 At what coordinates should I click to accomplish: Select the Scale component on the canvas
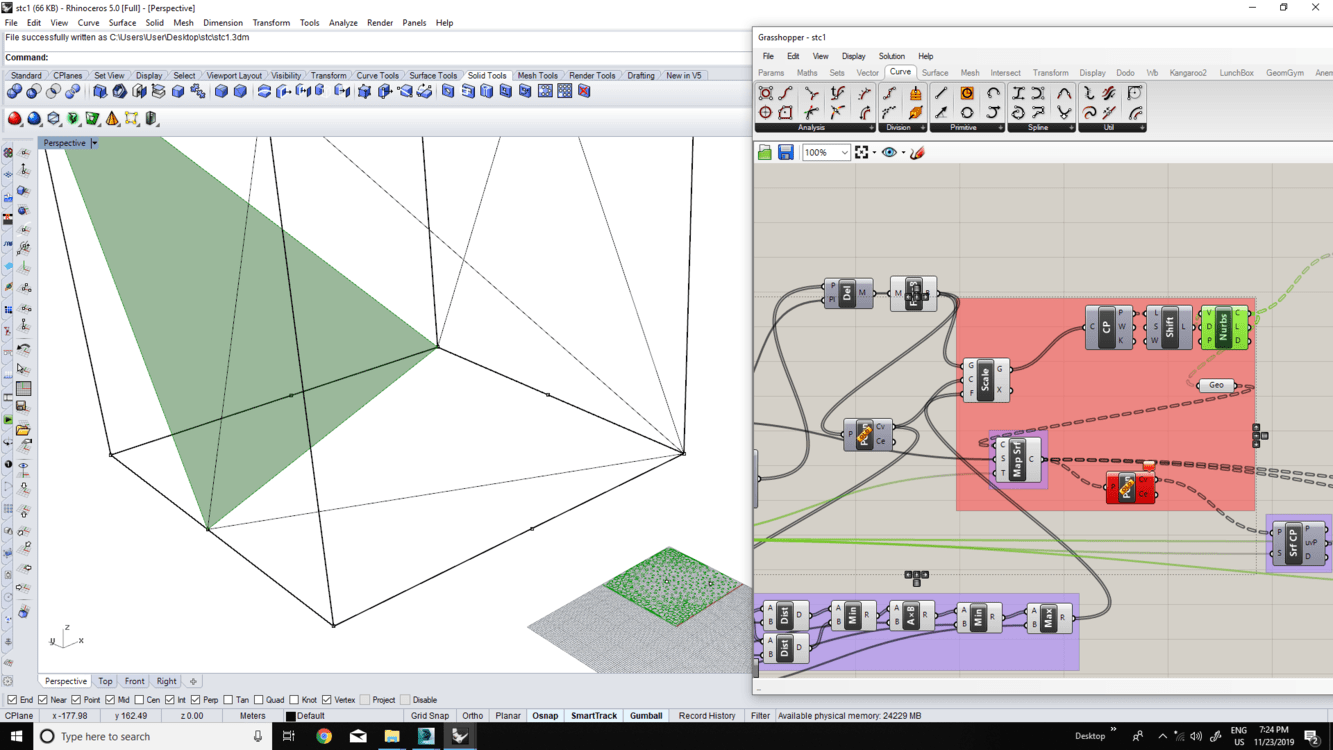pyautogui.click(x=985, y=380)
